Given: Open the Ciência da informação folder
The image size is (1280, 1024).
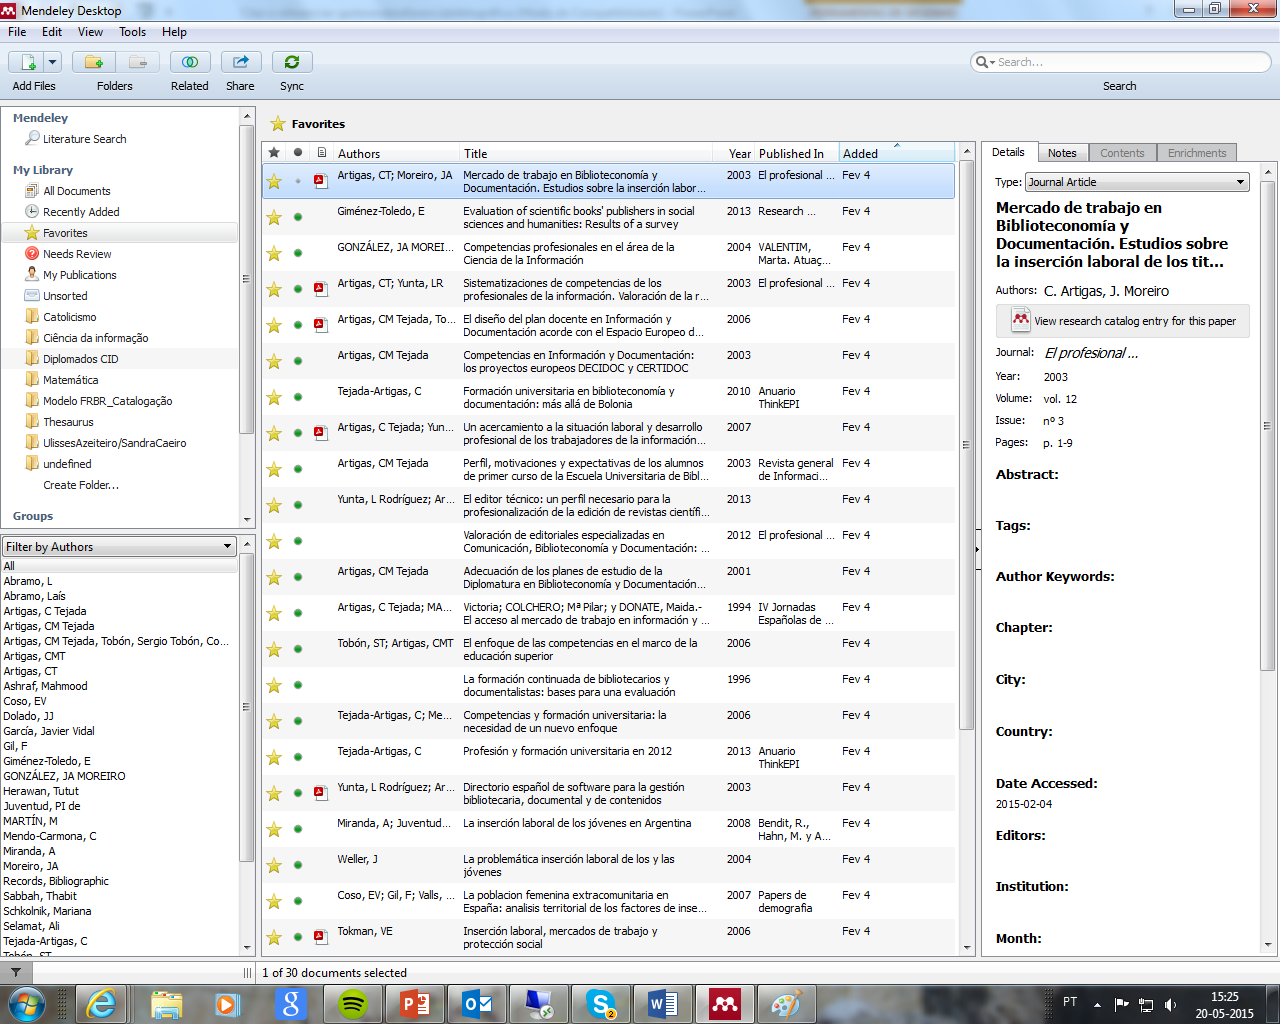Looking at the screenshot, I should [95, 338].
